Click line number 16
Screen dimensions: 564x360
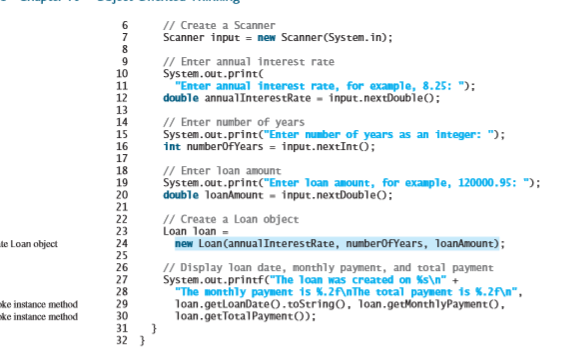coord(122,147)
